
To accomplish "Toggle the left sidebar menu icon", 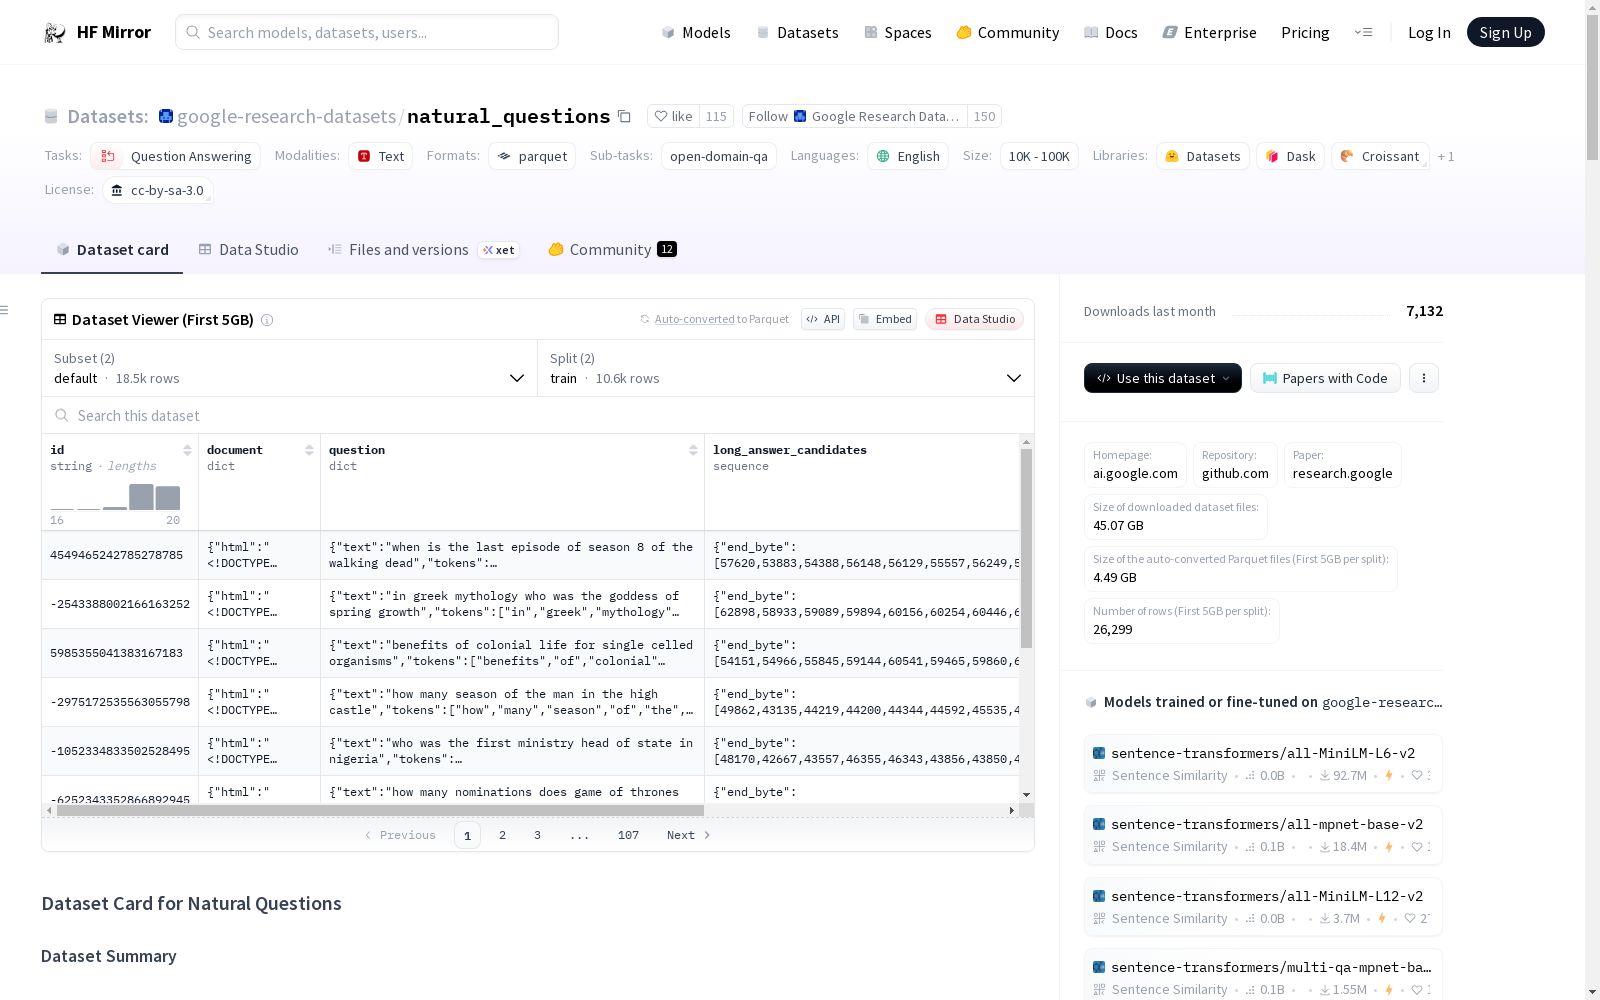I will coord(5,310).
